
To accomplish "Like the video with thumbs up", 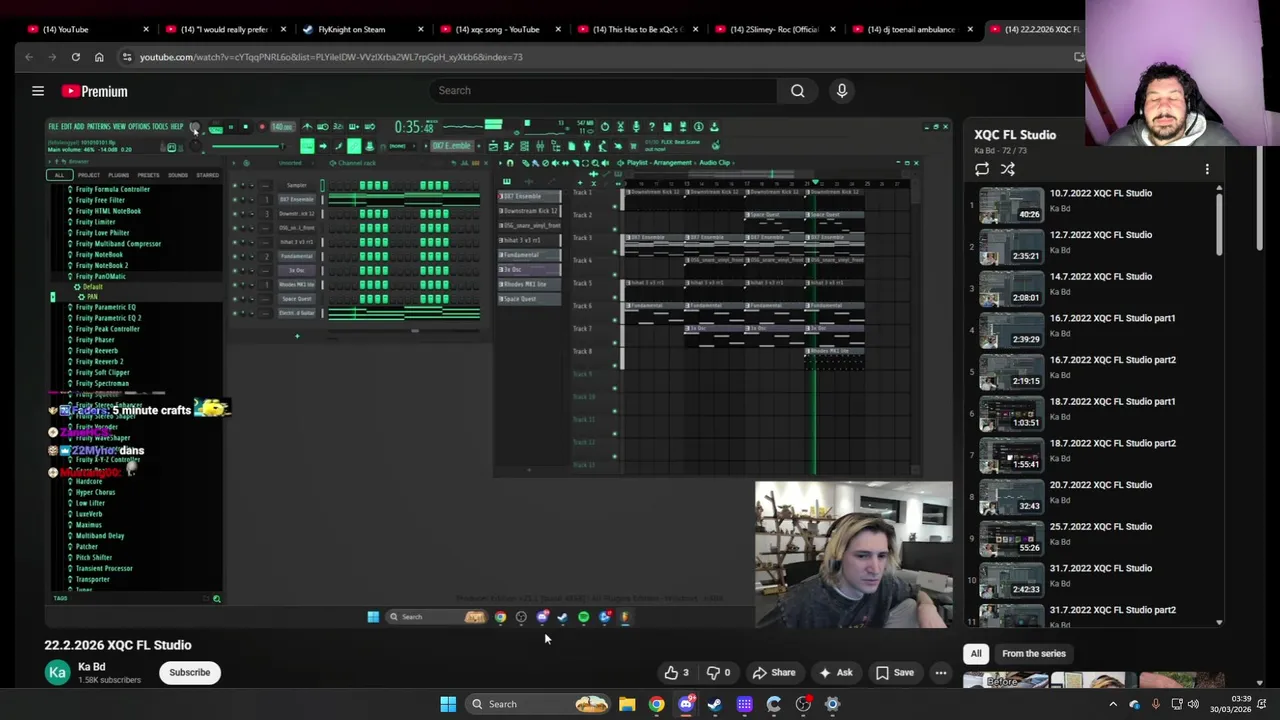I will click(677, 673).
